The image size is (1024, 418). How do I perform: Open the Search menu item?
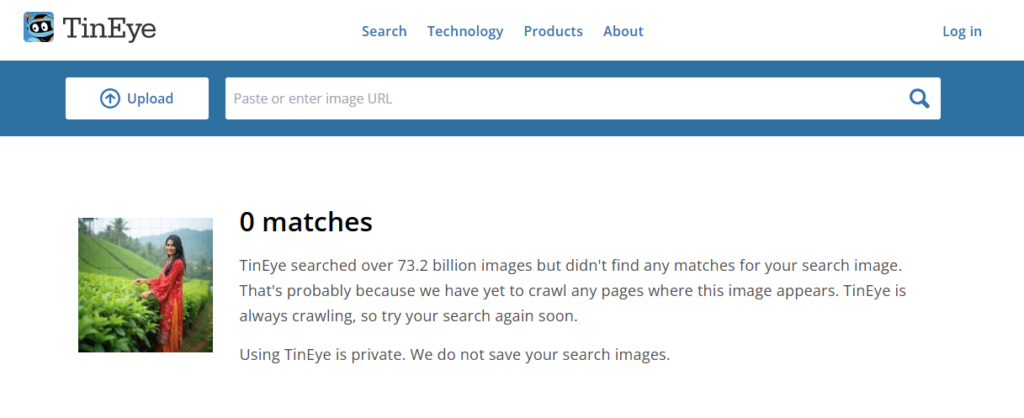384,31
